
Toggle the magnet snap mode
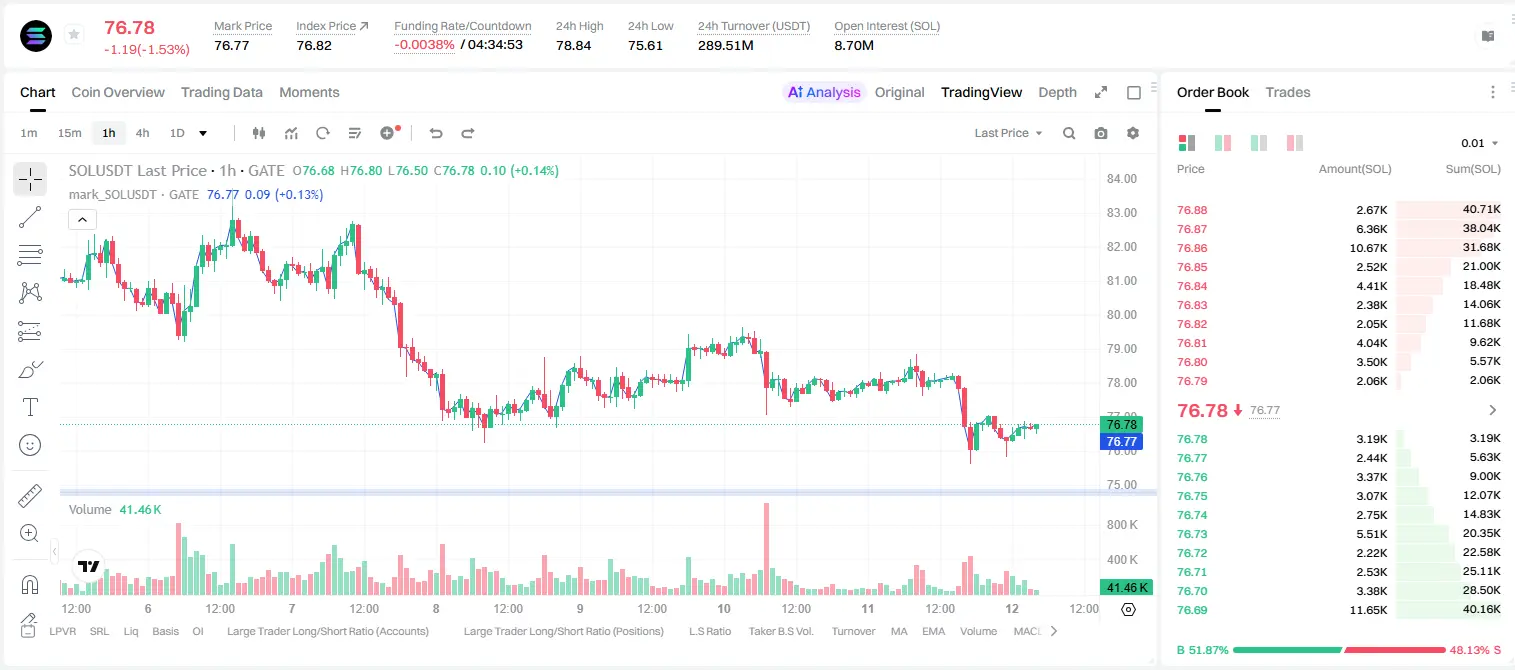coord(30,585)
